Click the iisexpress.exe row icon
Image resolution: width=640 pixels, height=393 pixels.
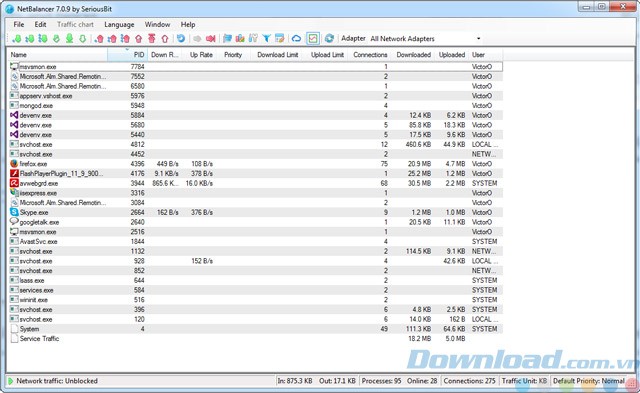[x=14, y=193]
